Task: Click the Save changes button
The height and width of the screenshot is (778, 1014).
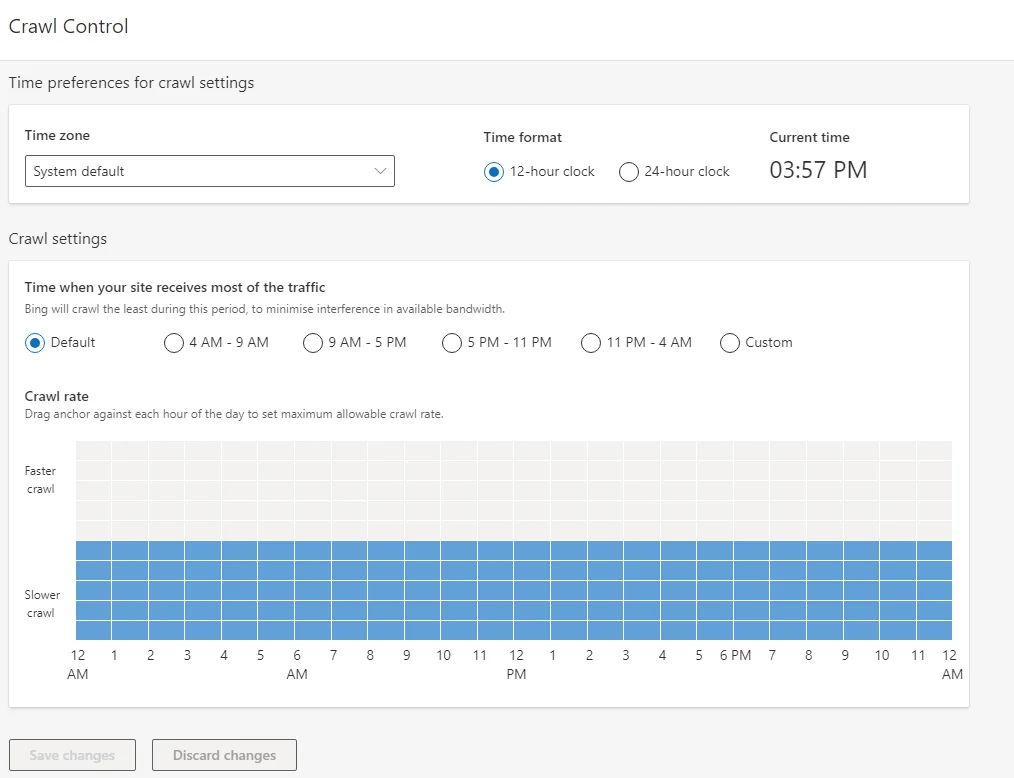Action: pos(72,755)
